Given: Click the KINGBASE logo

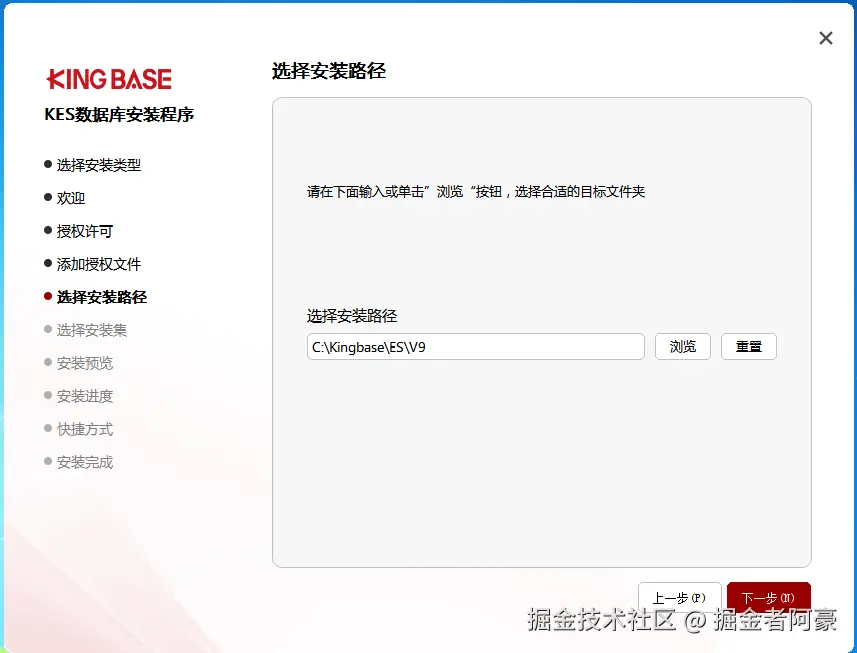Looking at the screenshot, I should click(109, 79).
